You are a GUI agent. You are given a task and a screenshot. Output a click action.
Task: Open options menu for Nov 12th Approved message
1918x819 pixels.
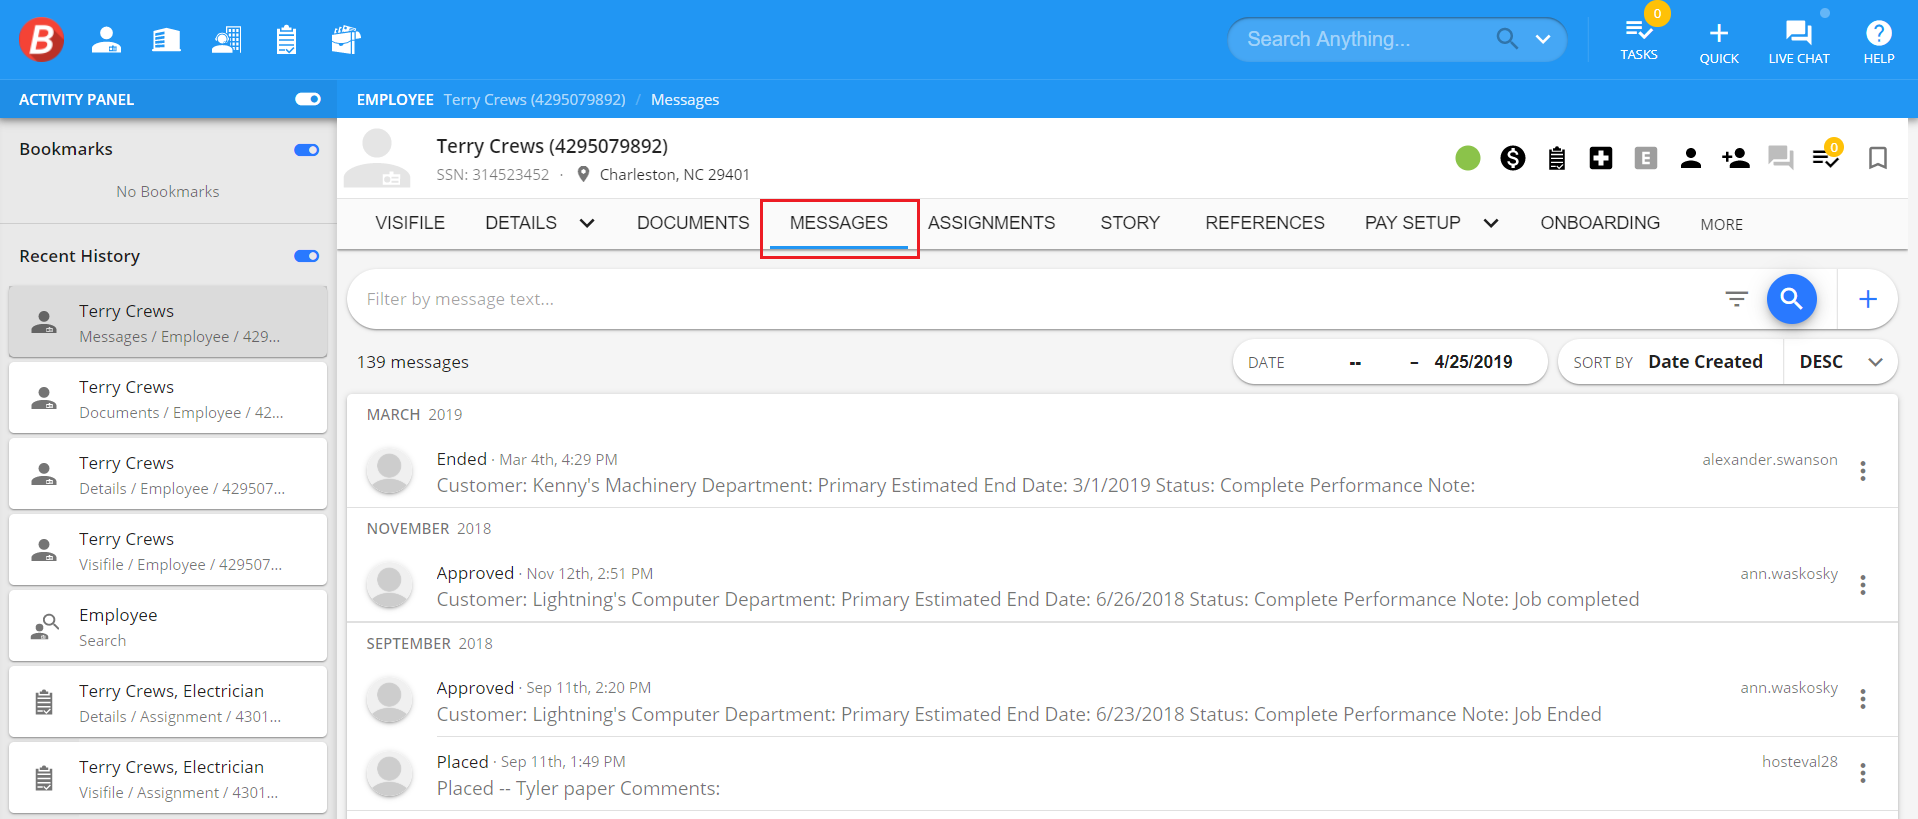pos(1863,585)
